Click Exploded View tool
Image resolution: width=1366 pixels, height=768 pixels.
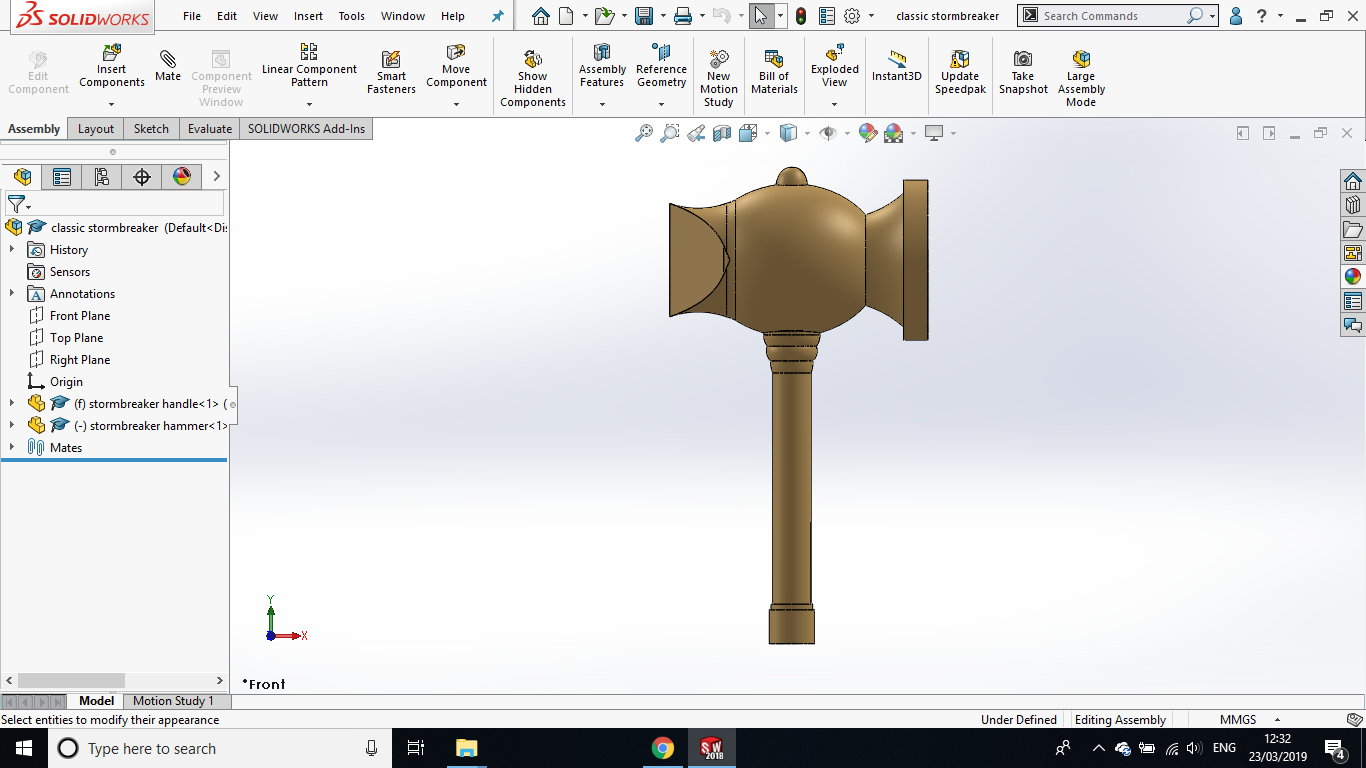pyautogui.click(x=835, y=66)
